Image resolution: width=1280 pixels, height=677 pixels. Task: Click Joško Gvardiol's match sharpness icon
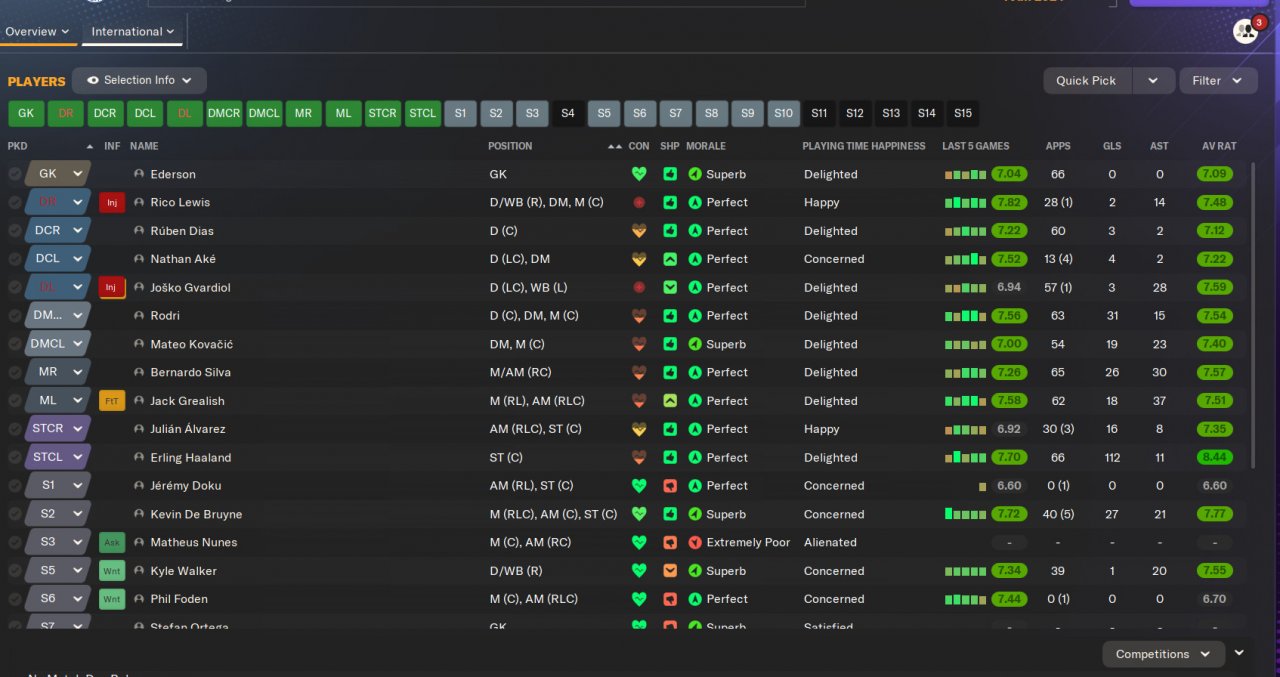click(670, 287)
